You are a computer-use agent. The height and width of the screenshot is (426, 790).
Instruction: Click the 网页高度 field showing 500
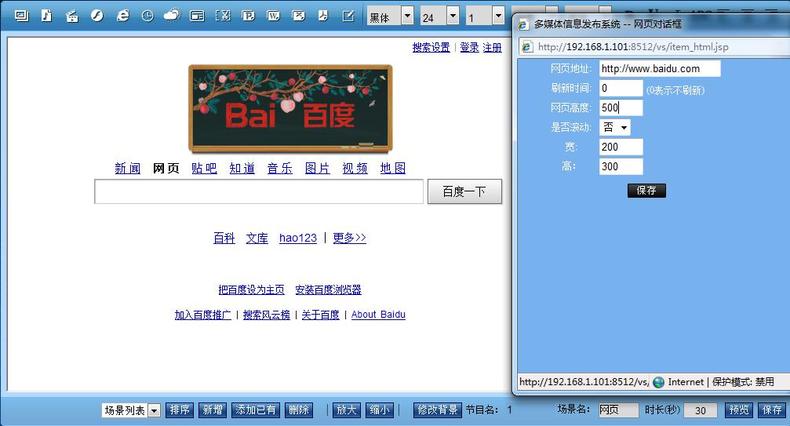point(621,108)
